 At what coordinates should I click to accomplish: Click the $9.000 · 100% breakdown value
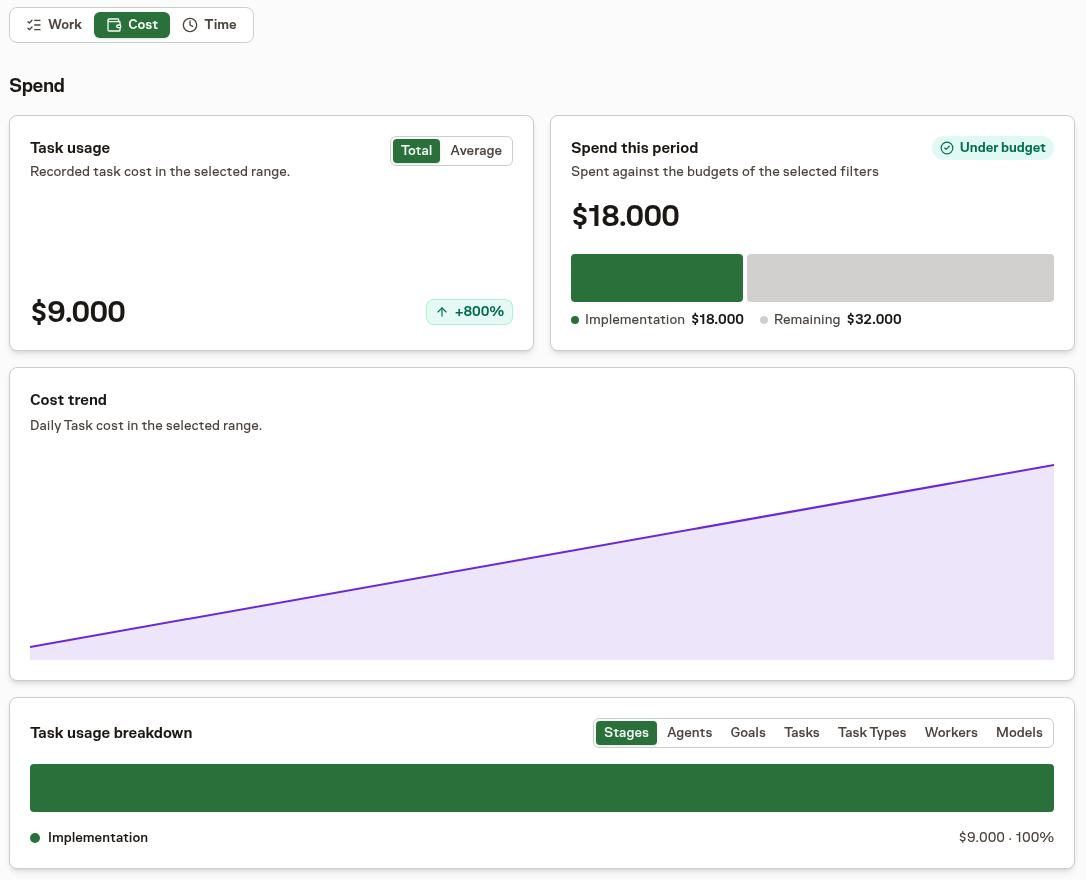(1006, 837)
